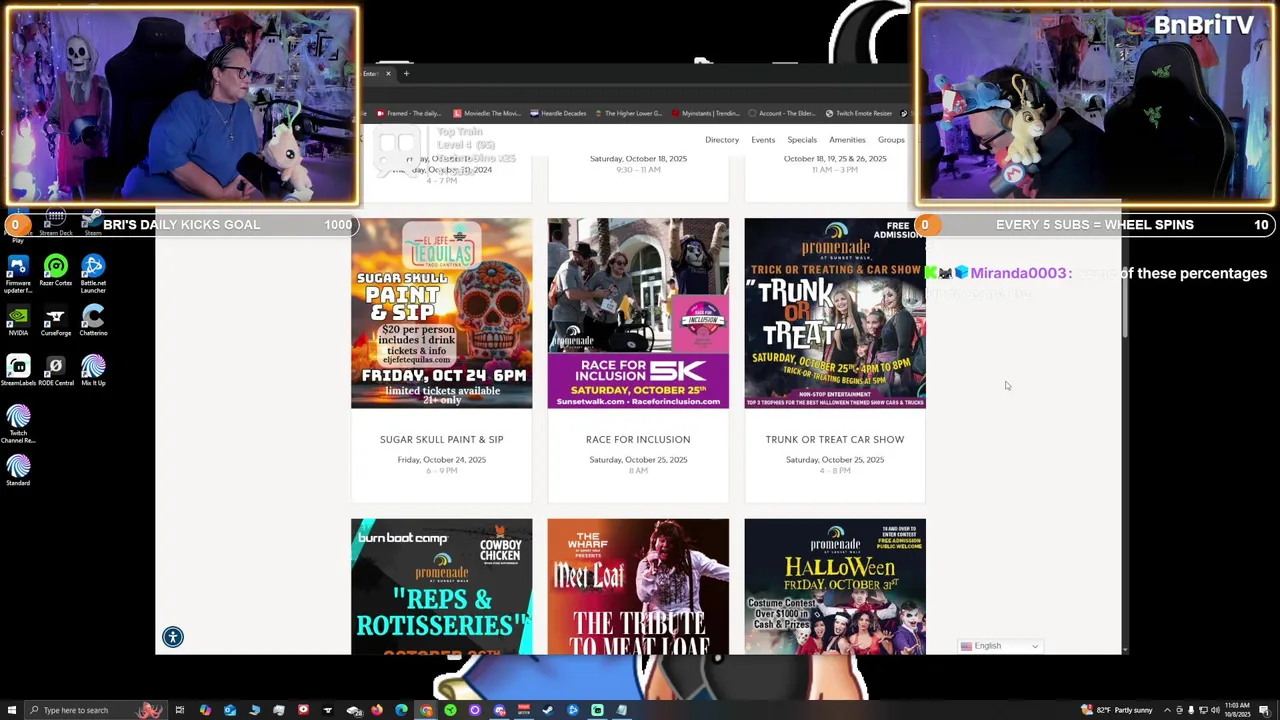
Task: Open Twitch Channel Re... desktop shortcut
Action: pyautogui.click(x=18, y=424)
